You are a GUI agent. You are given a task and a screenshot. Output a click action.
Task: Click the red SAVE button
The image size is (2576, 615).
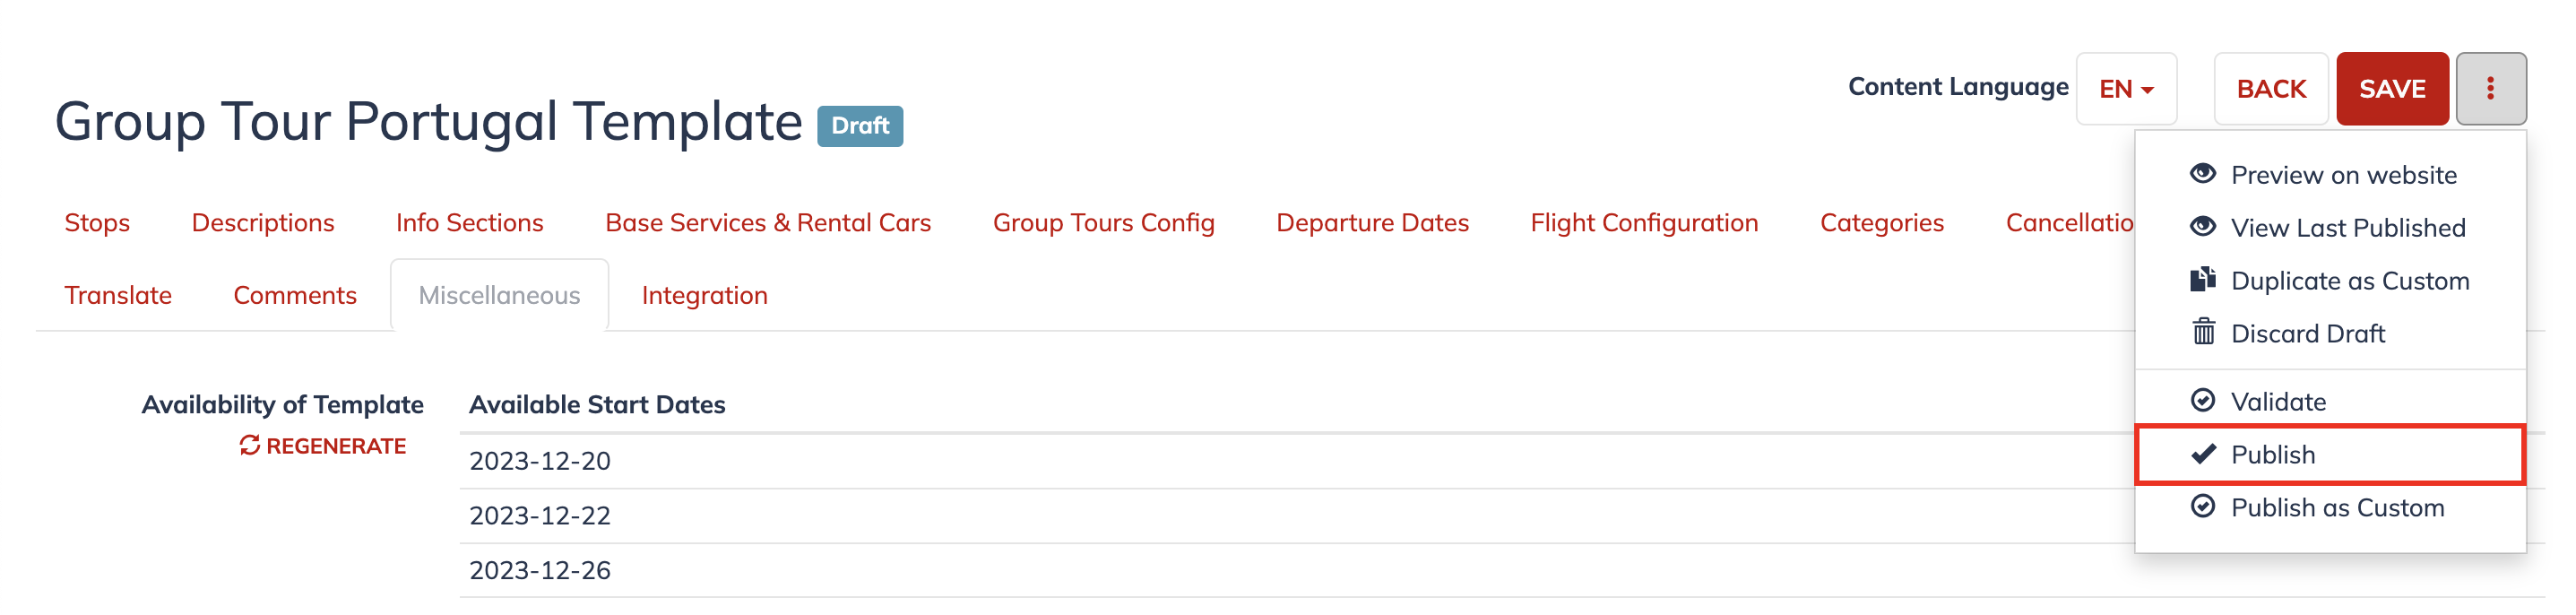pyautogui.click(x=2392, y=89)
